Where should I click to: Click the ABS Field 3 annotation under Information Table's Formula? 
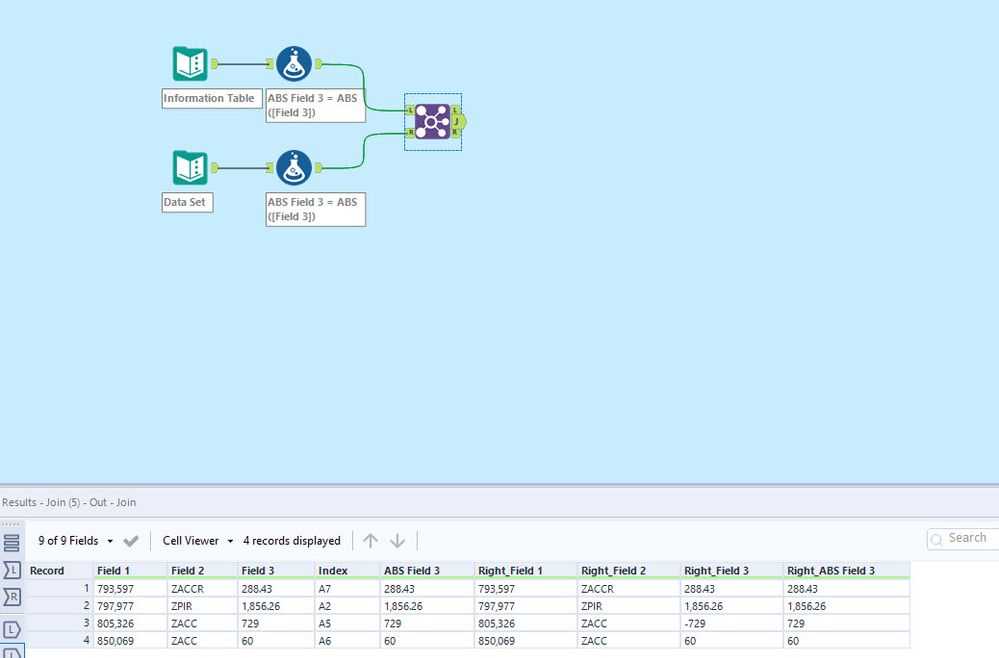(315, 105)
